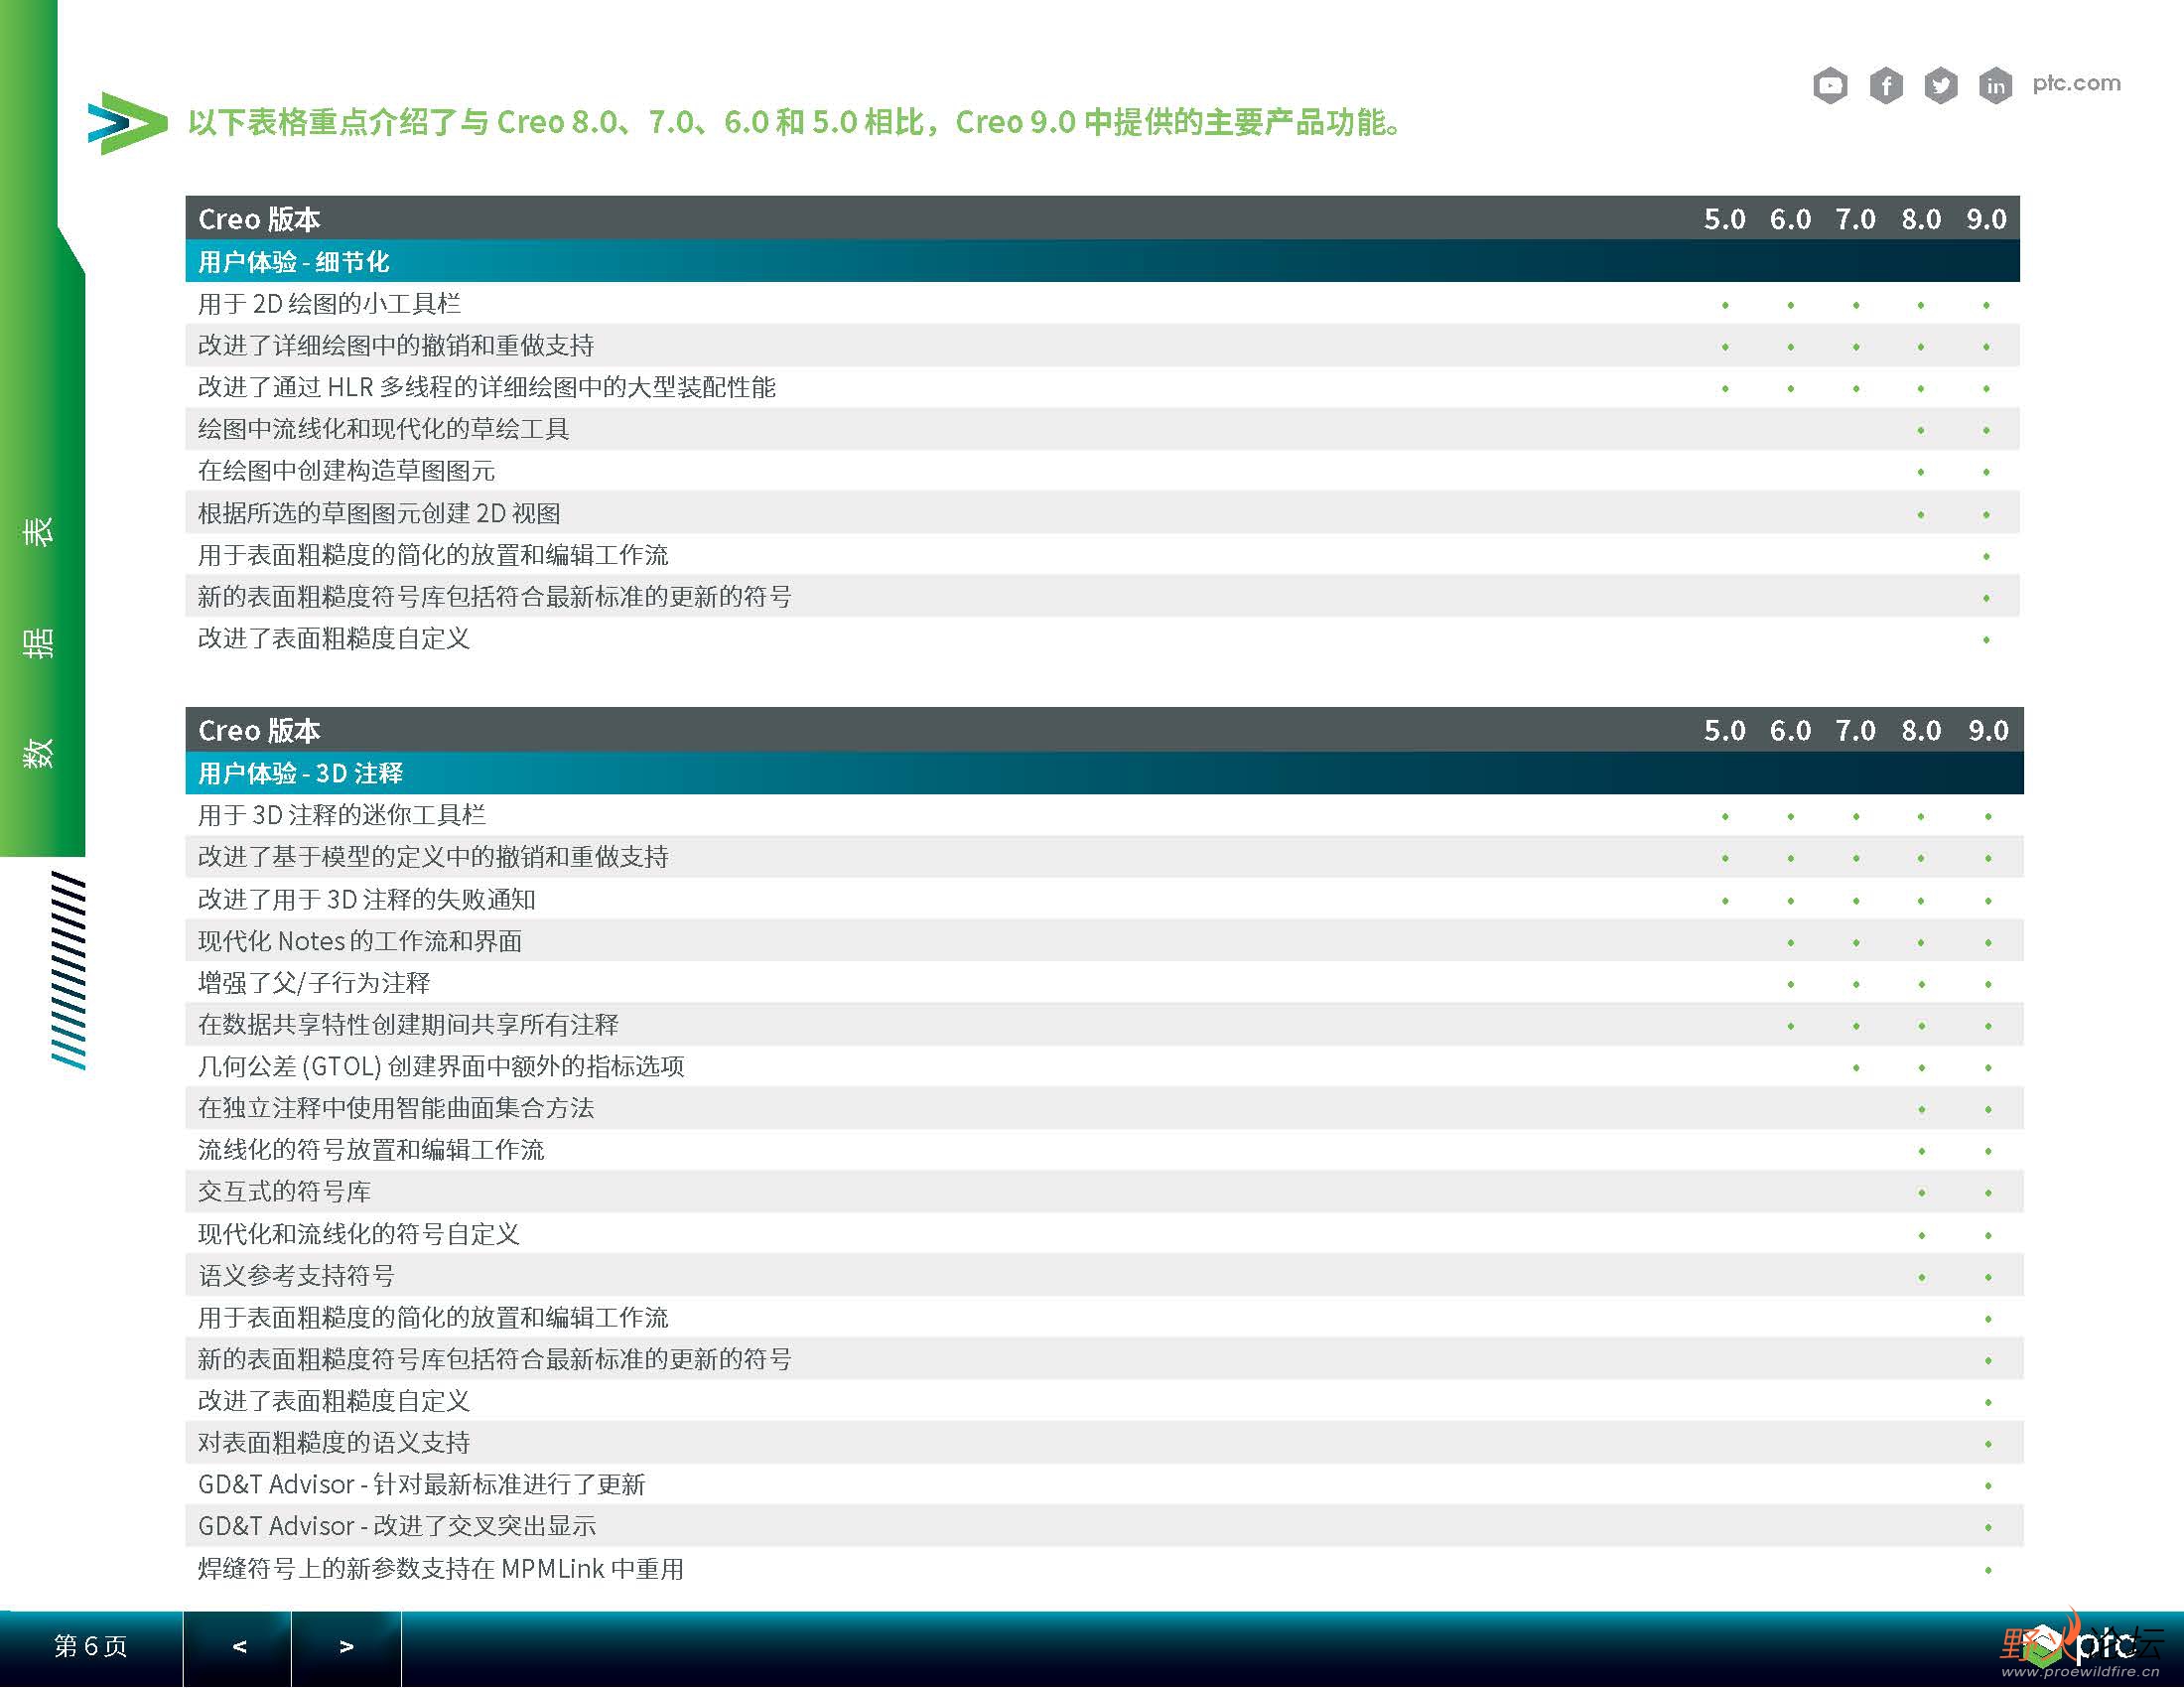The height and width of the screenshot is (1688, 2184).
Task: Click row 改进了基于模型的定义中的撤销和重做支持
Action: pos(1104,857)
